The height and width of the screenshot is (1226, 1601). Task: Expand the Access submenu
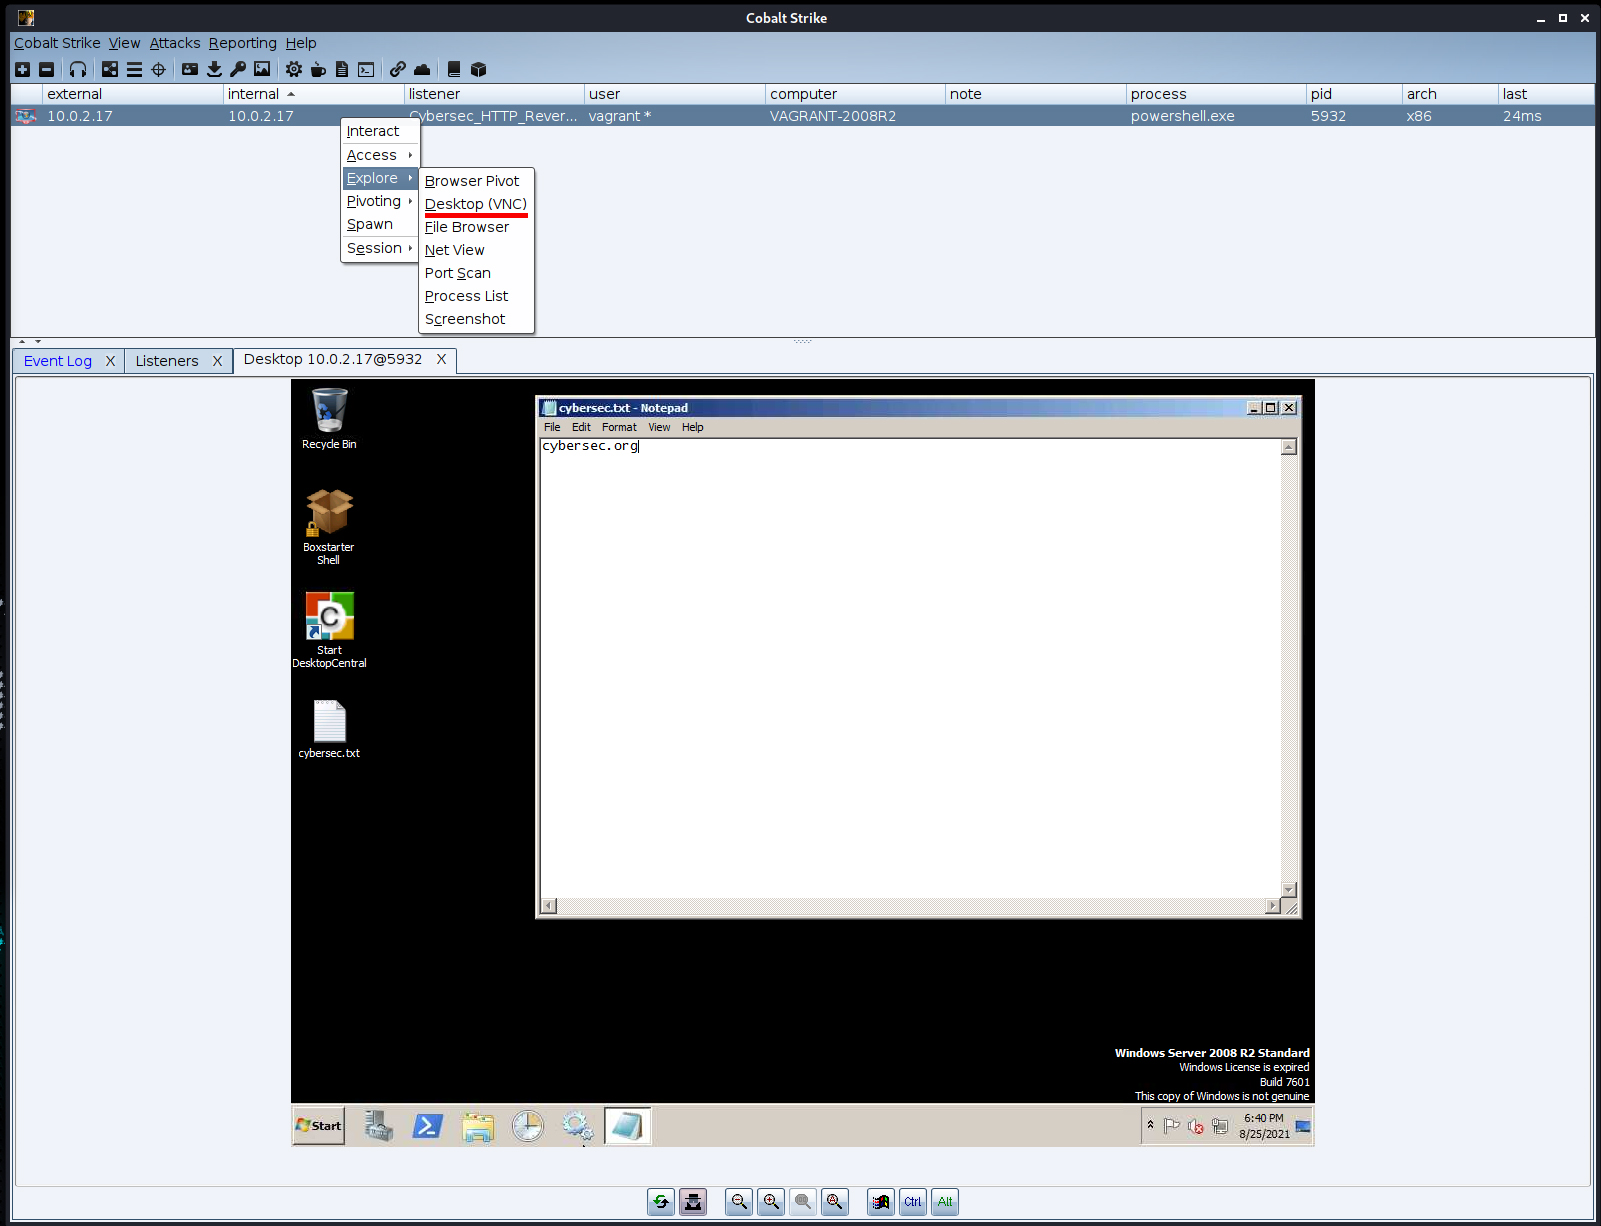point(380,155)
